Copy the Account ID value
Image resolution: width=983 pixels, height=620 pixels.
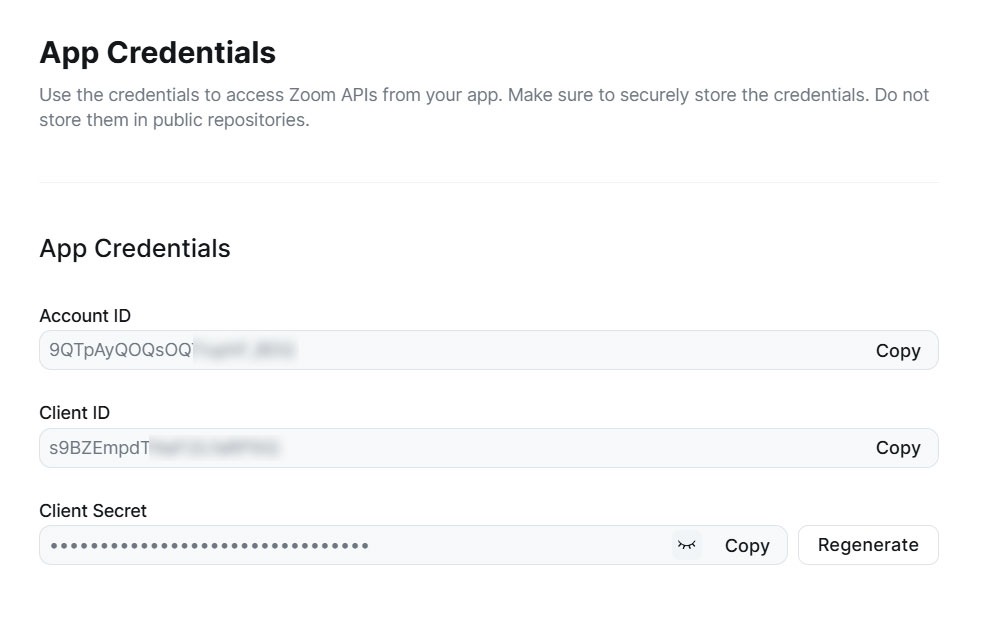click(x=898, y=350)
